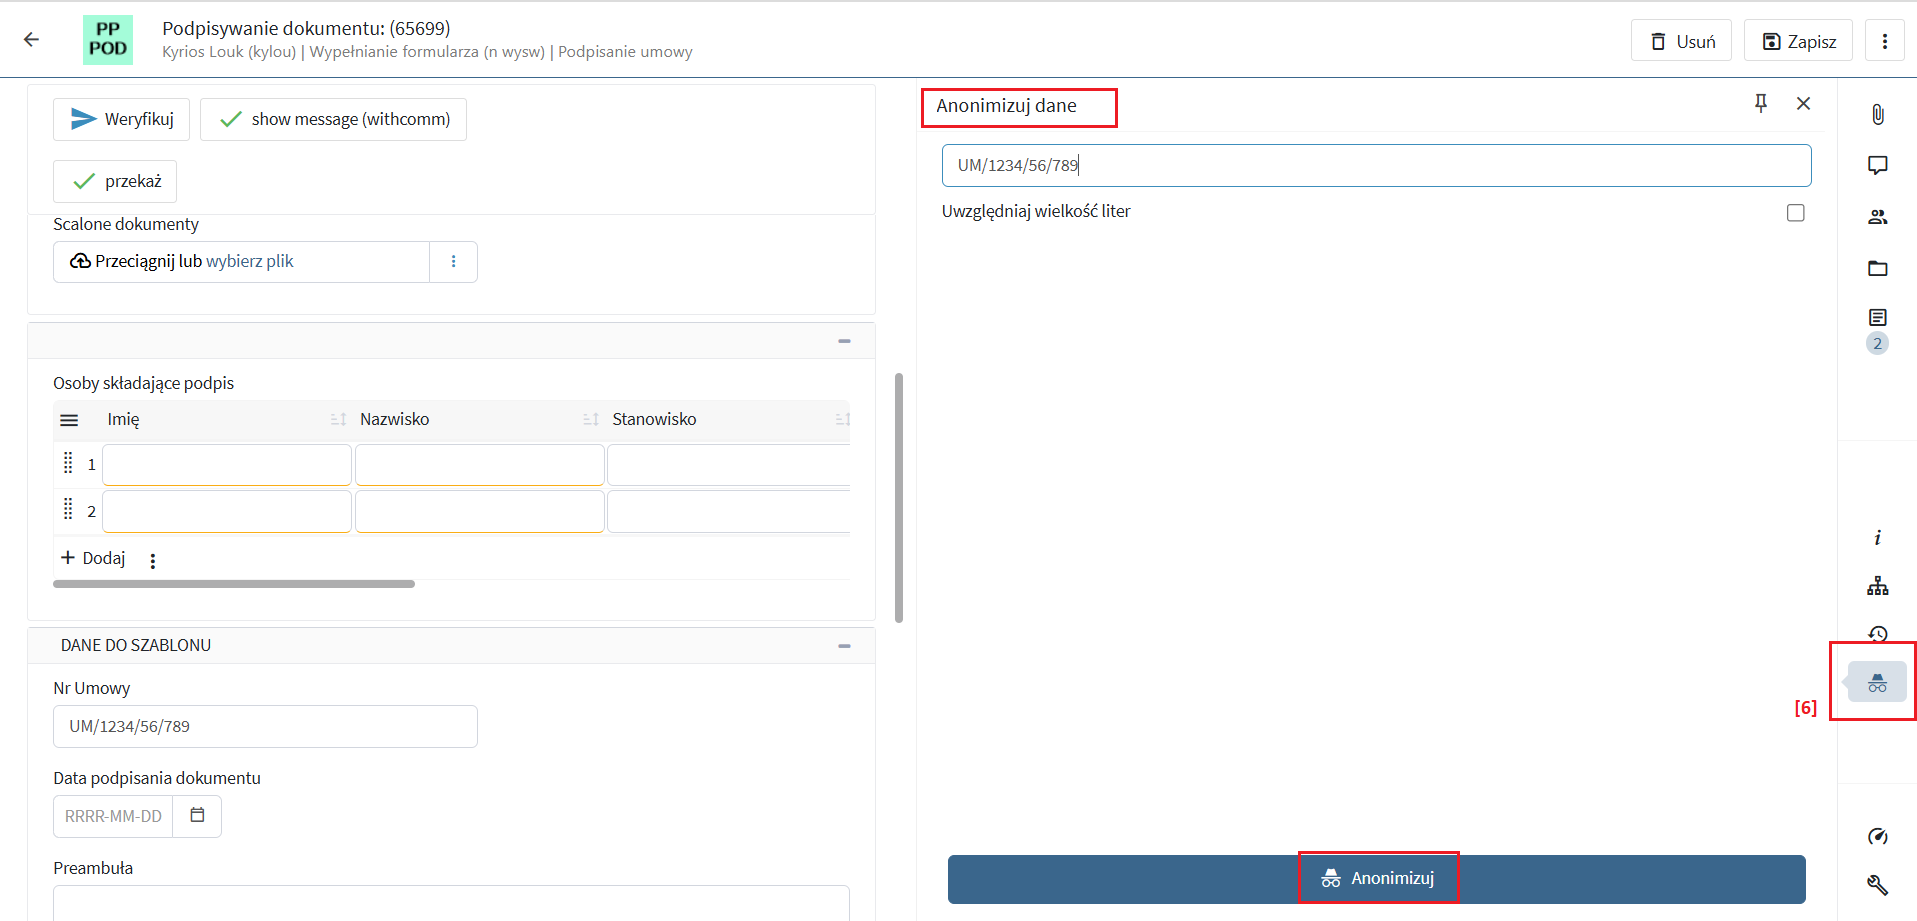1917x921 pixels.
Task: Open the notes list sidebar icon
Action: (x=1877, y=318)
